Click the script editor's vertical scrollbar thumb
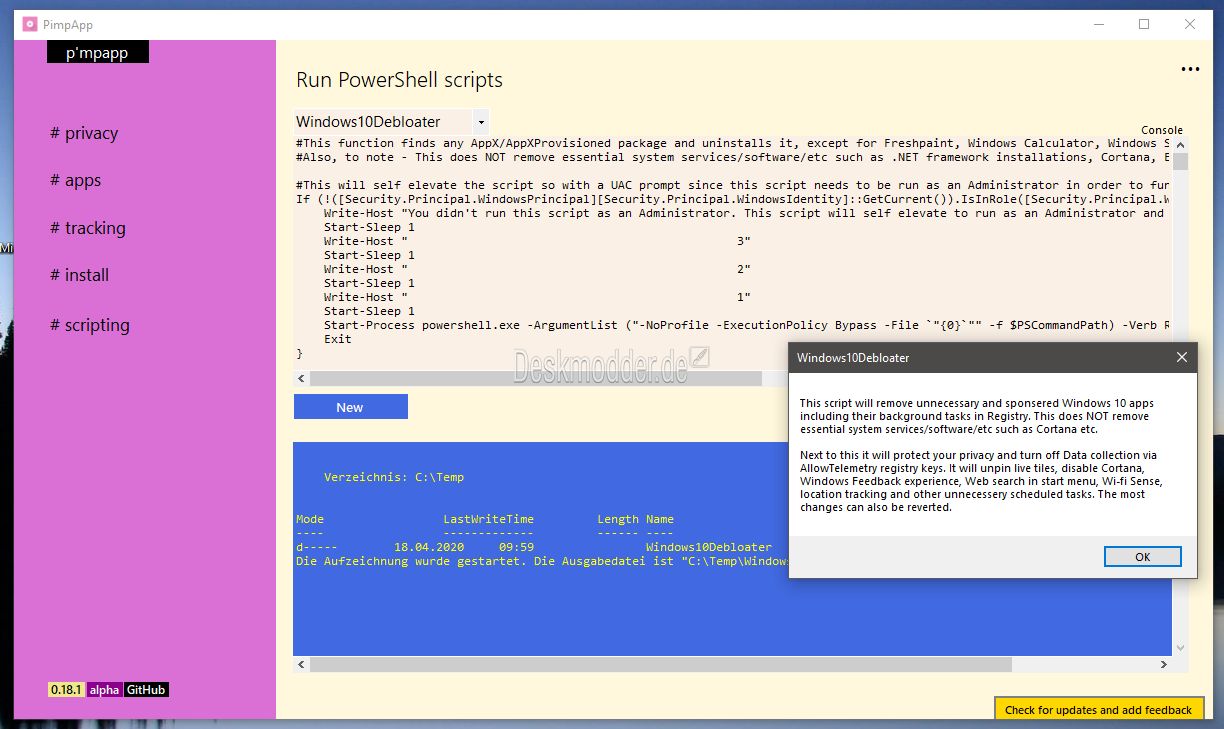Viewport: 1224px width, 729px height. tap(1180, 162)
